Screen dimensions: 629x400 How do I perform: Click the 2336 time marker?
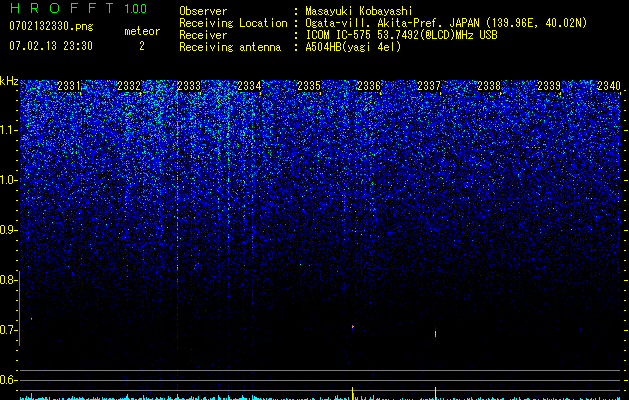tap(369, 86)
